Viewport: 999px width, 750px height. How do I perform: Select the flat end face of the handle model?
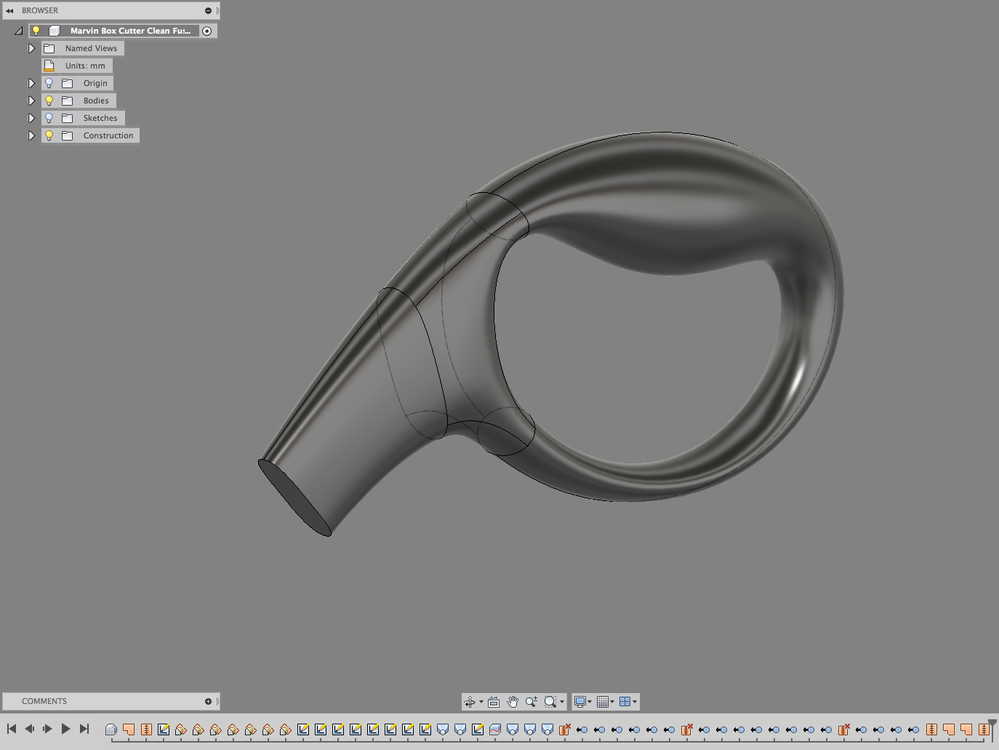294,498
